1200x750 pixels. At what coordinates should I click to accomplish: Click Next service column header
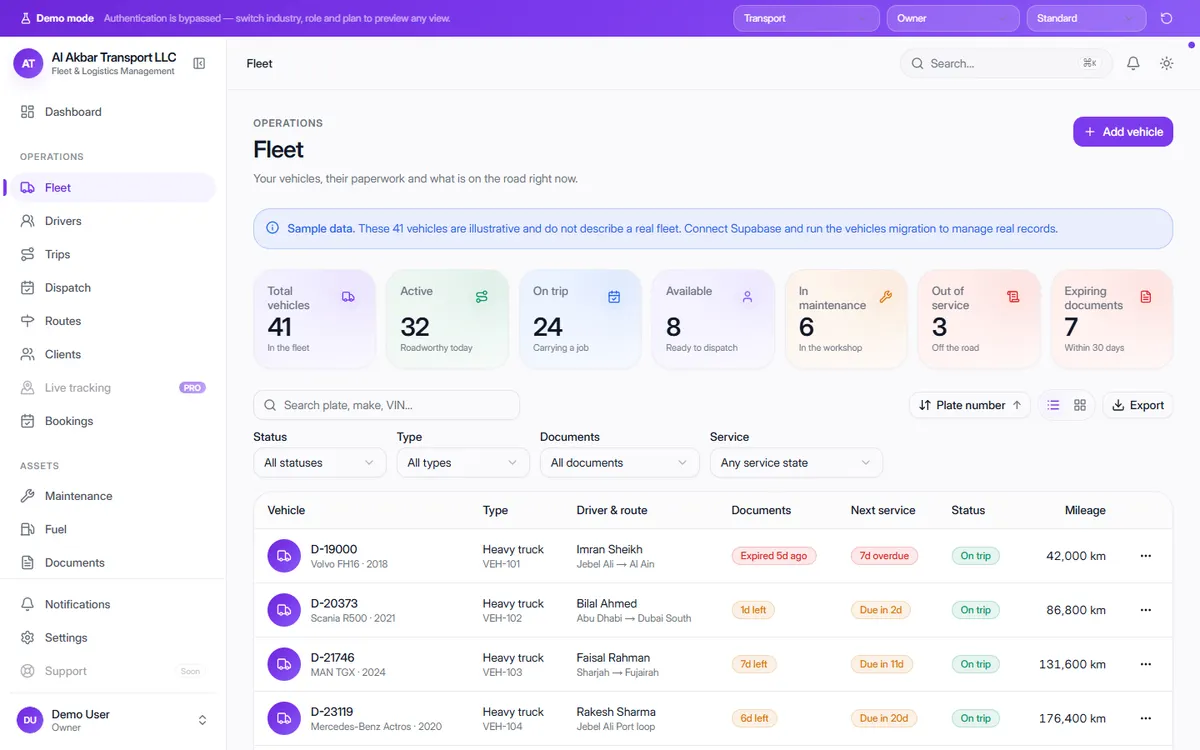tap(883, 510)
